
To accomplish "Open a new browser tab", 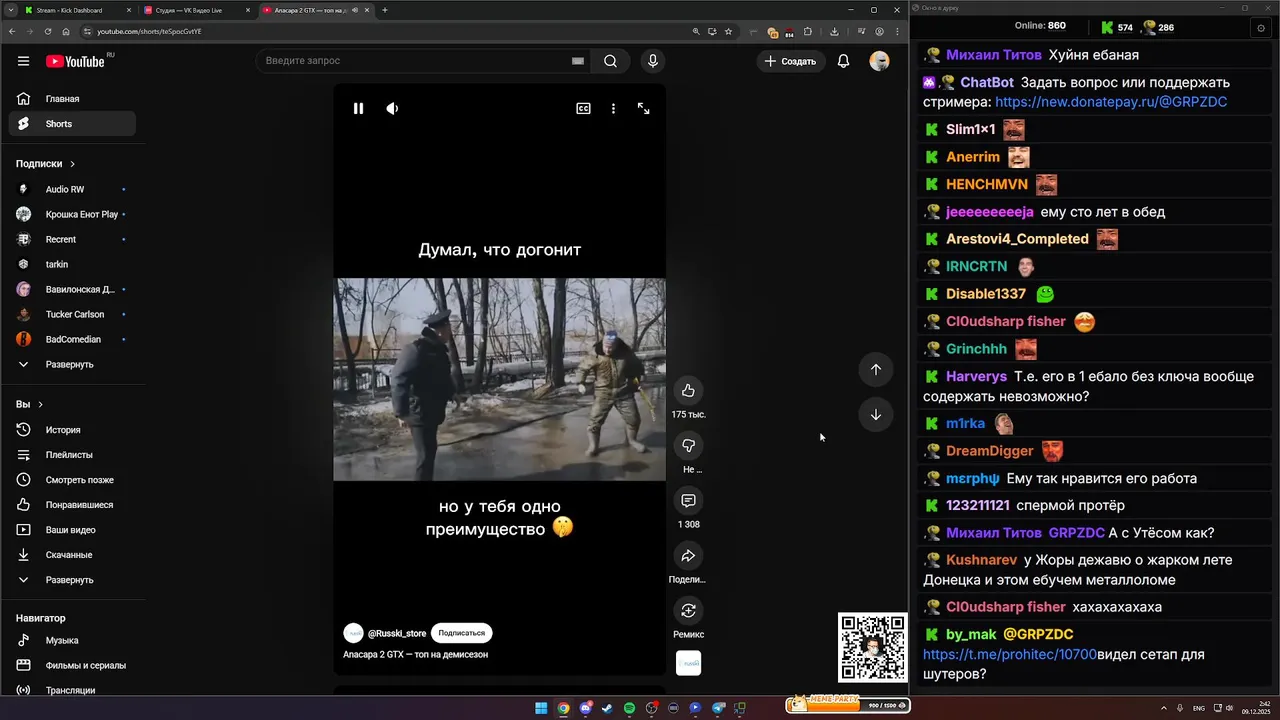I will tap(385, 10).
